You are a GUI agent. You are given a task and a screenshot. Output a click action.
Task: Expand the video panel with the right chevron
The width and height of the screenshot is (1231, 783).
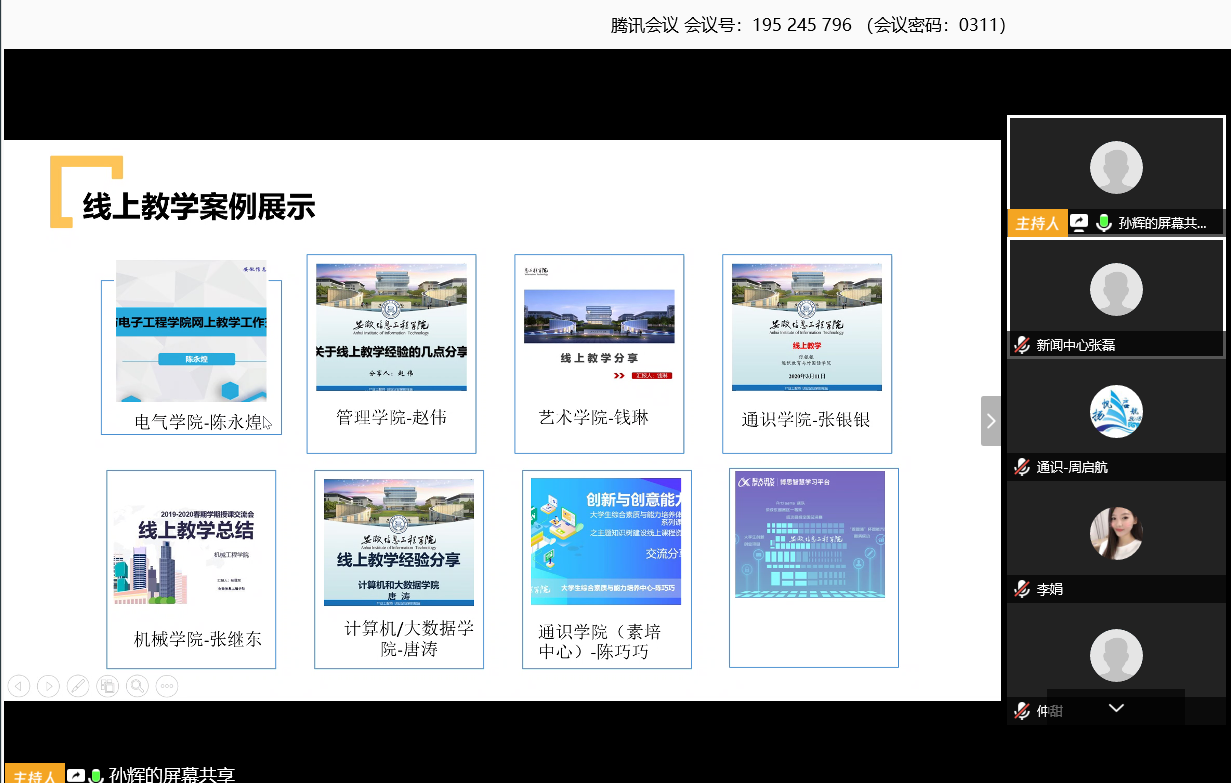(990, 420)
